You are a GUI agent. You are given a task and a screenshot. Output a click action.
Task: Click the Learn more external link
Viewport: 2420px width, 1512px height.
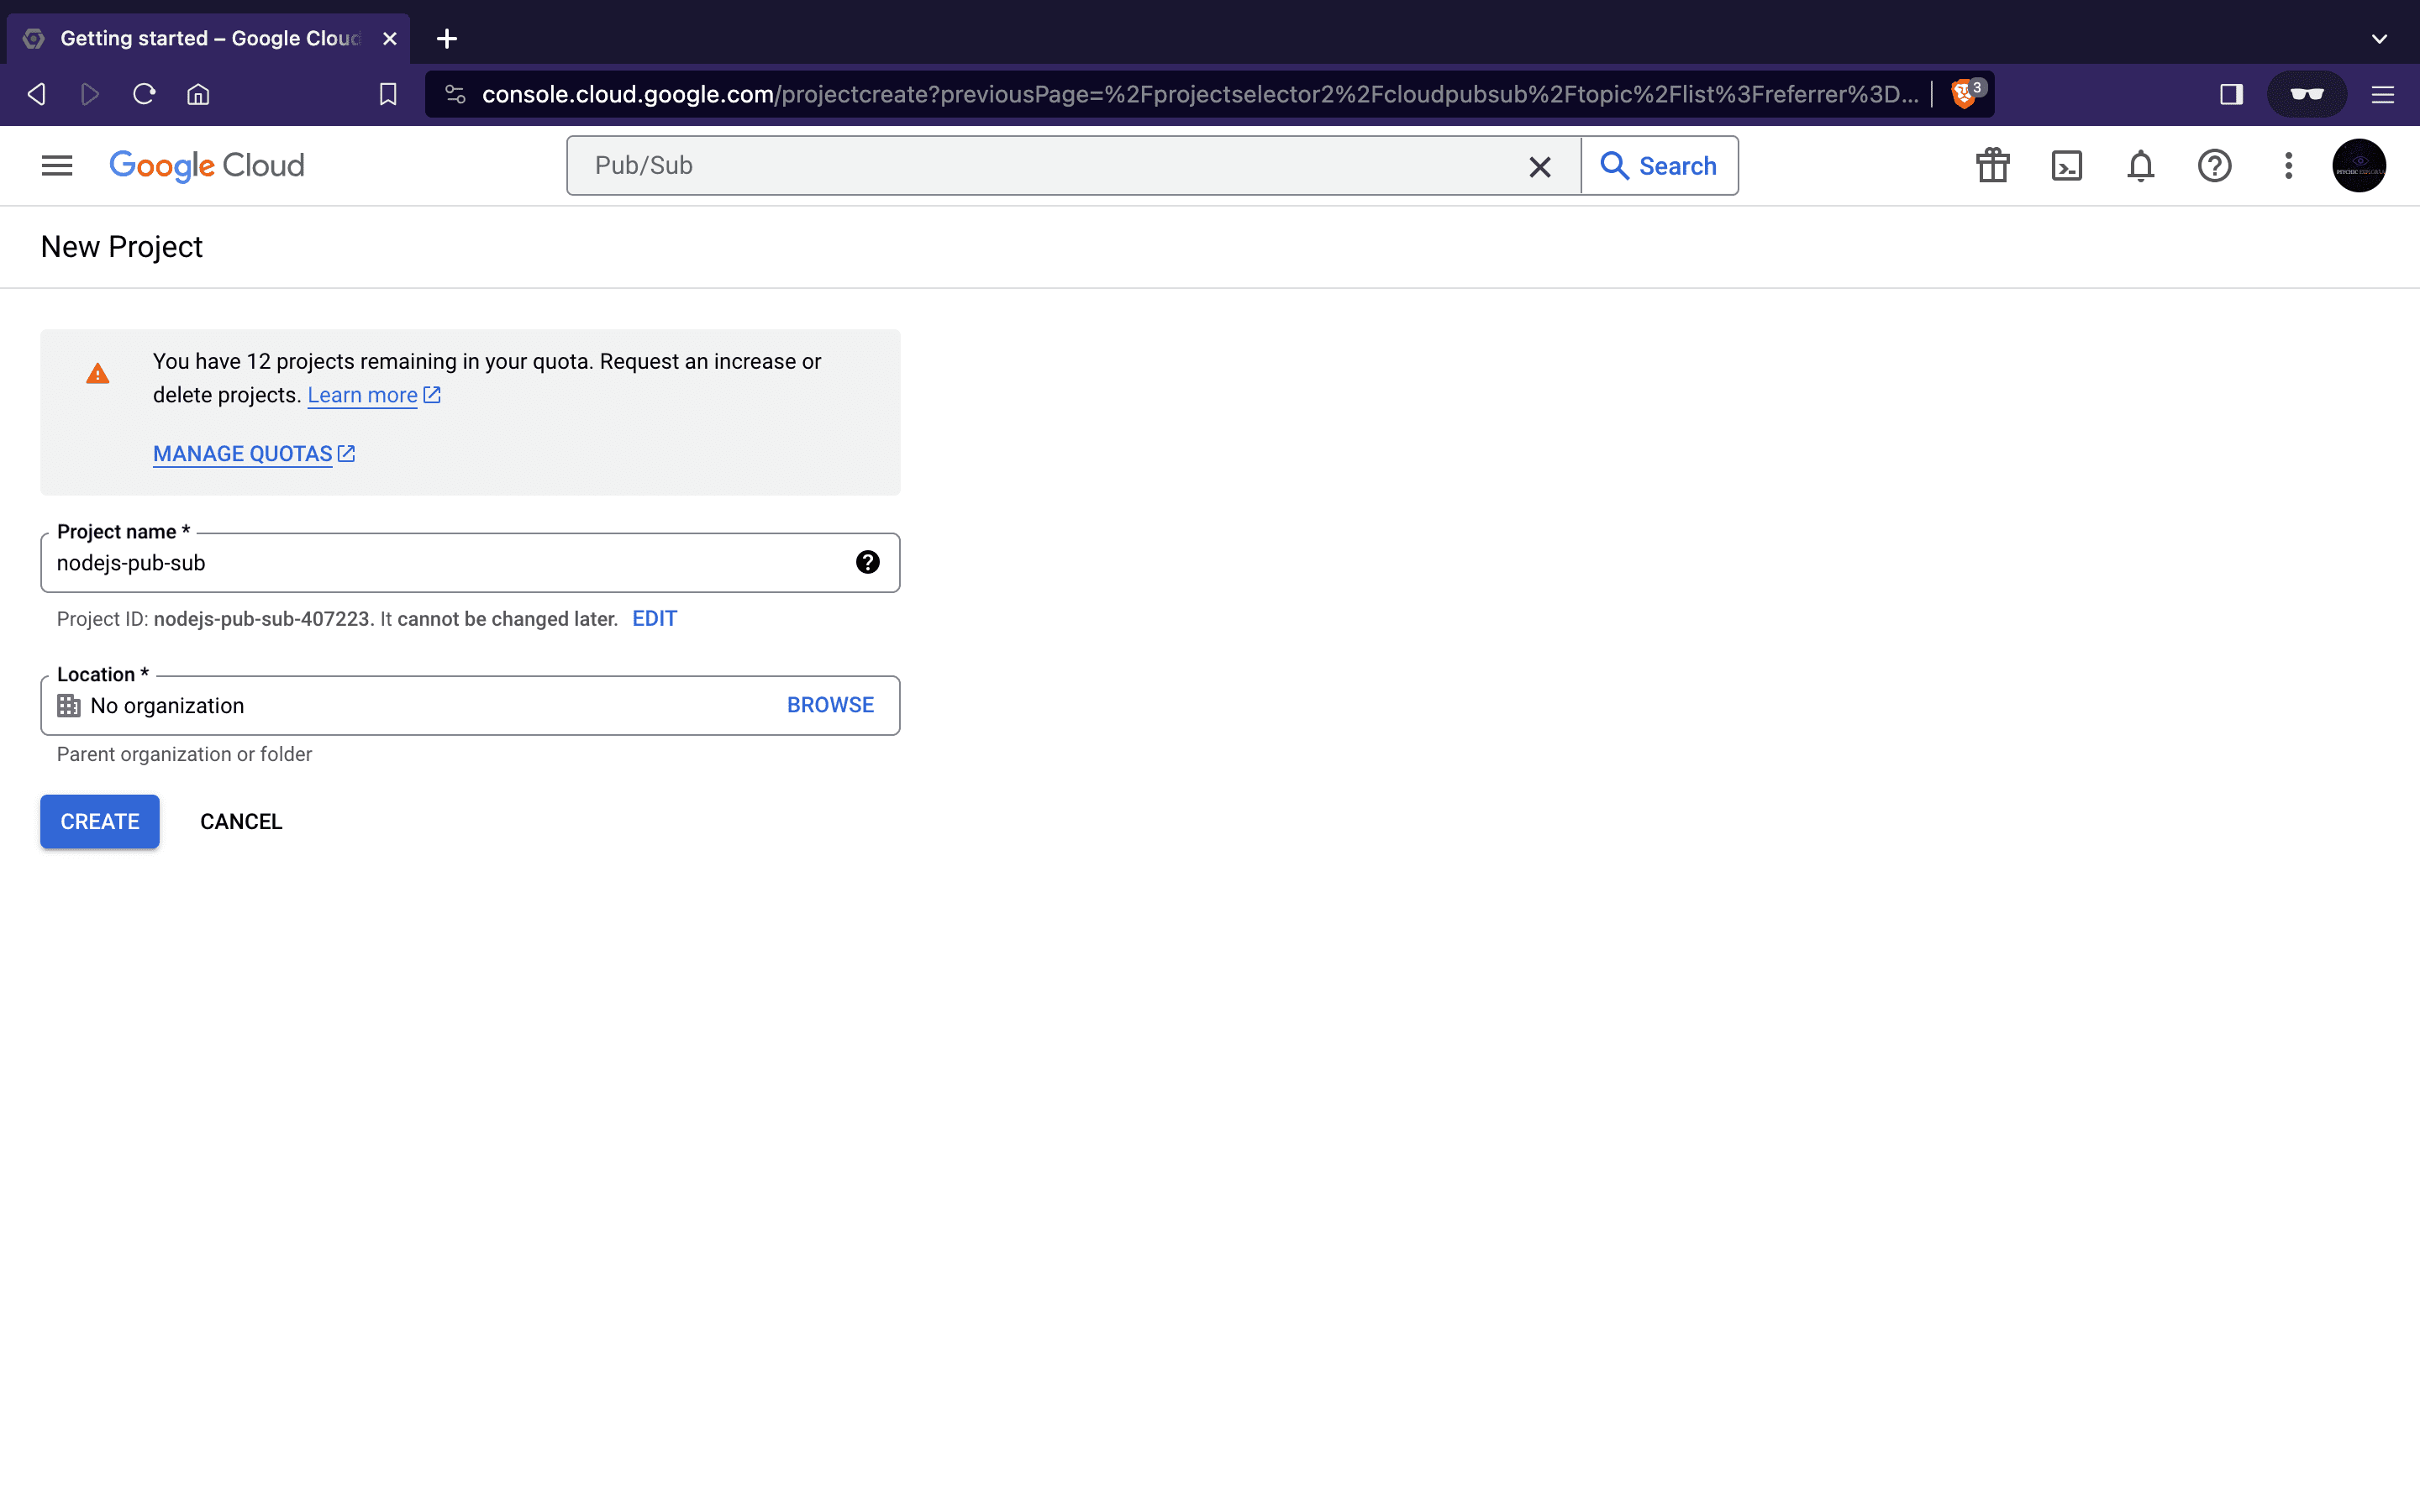click(x=375, y=394)
